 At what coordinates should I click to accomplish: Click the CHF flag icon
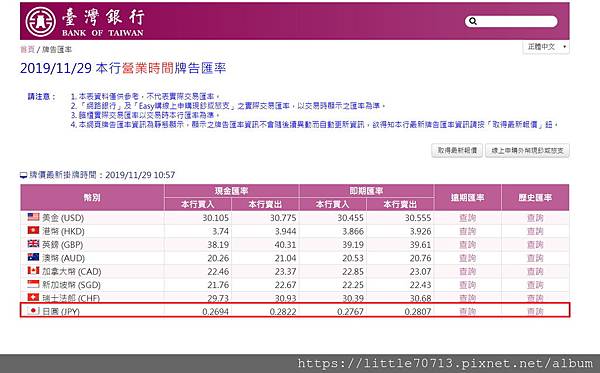[x=33, y=297]
